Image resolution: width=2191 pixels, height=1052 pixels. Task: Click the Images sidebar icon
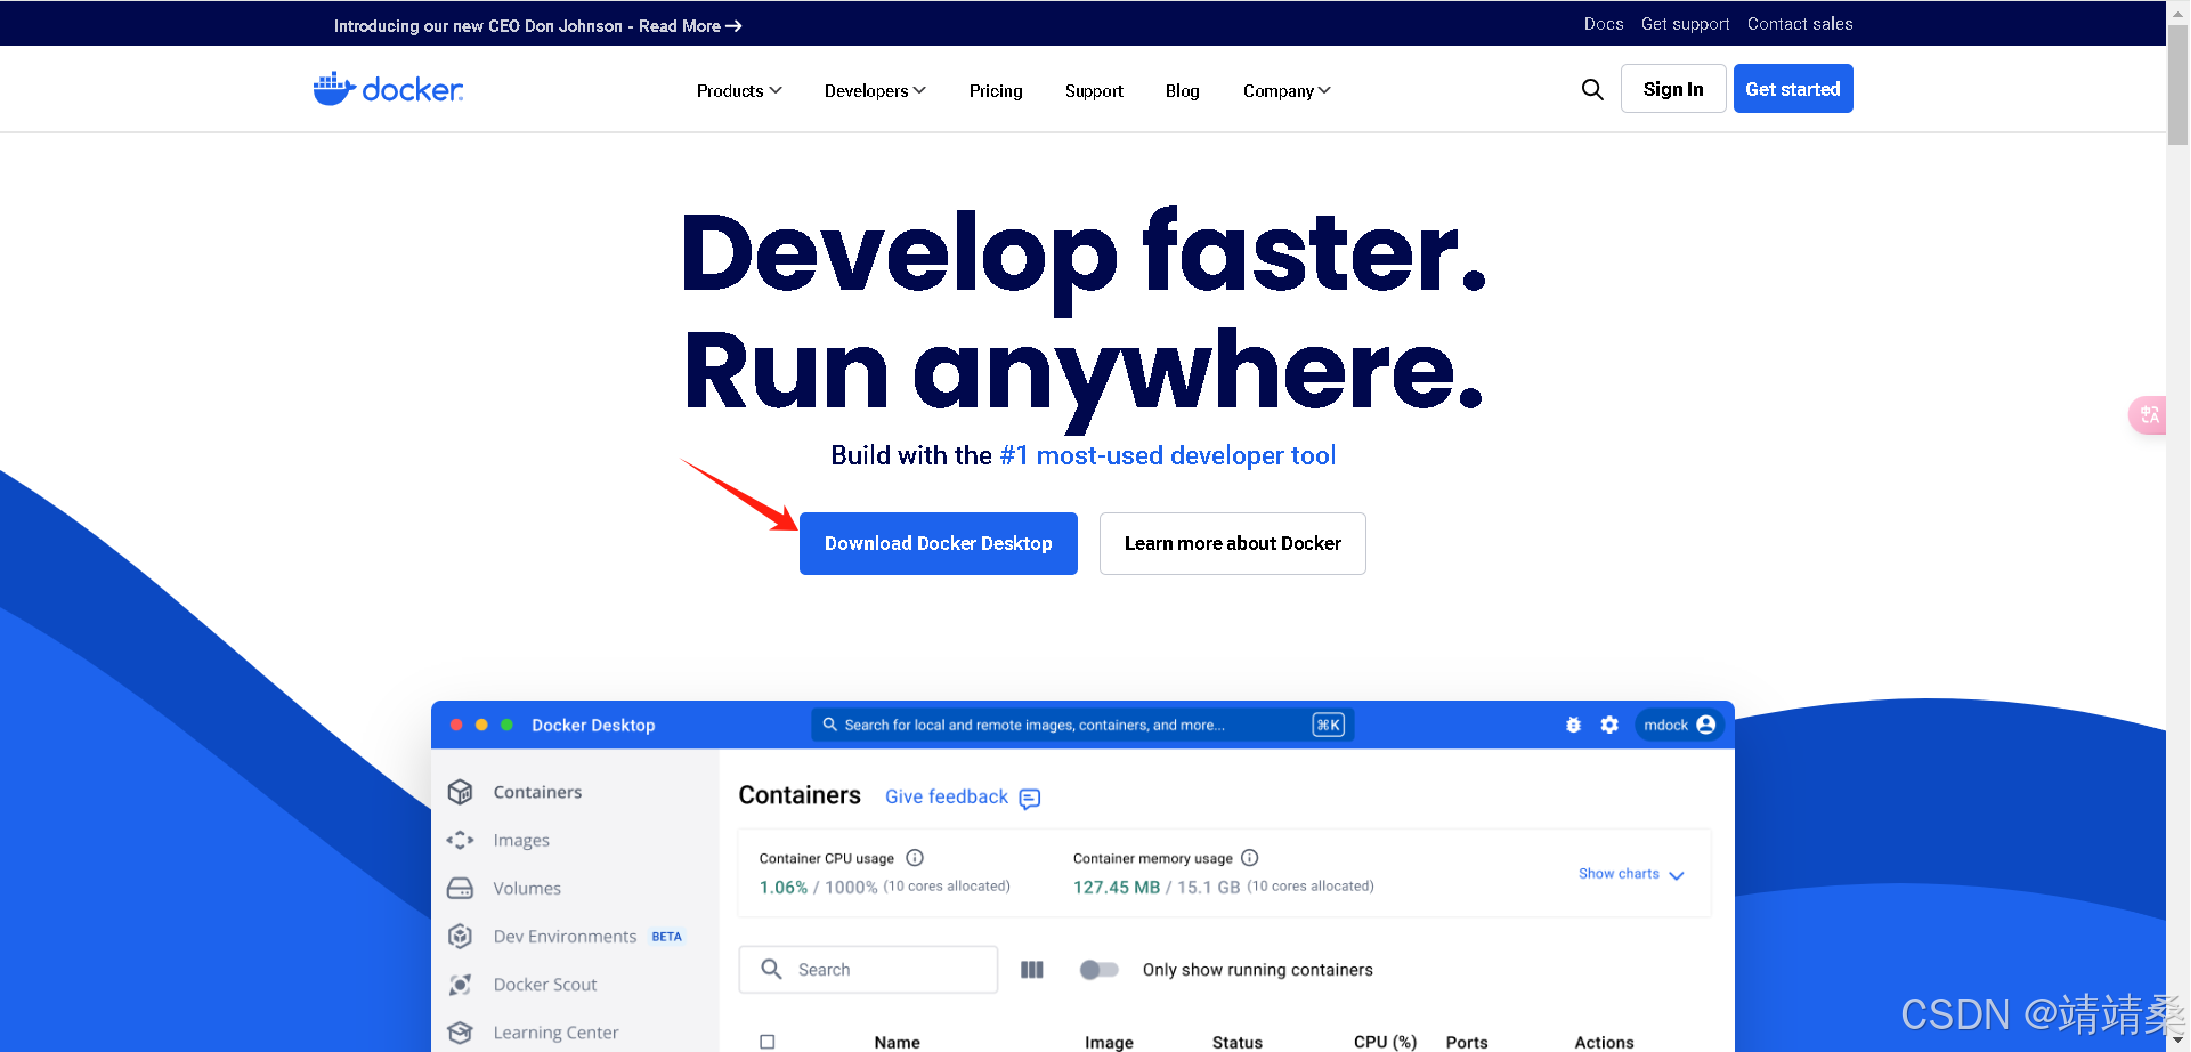pyautogui.click(x=460, y=840)
